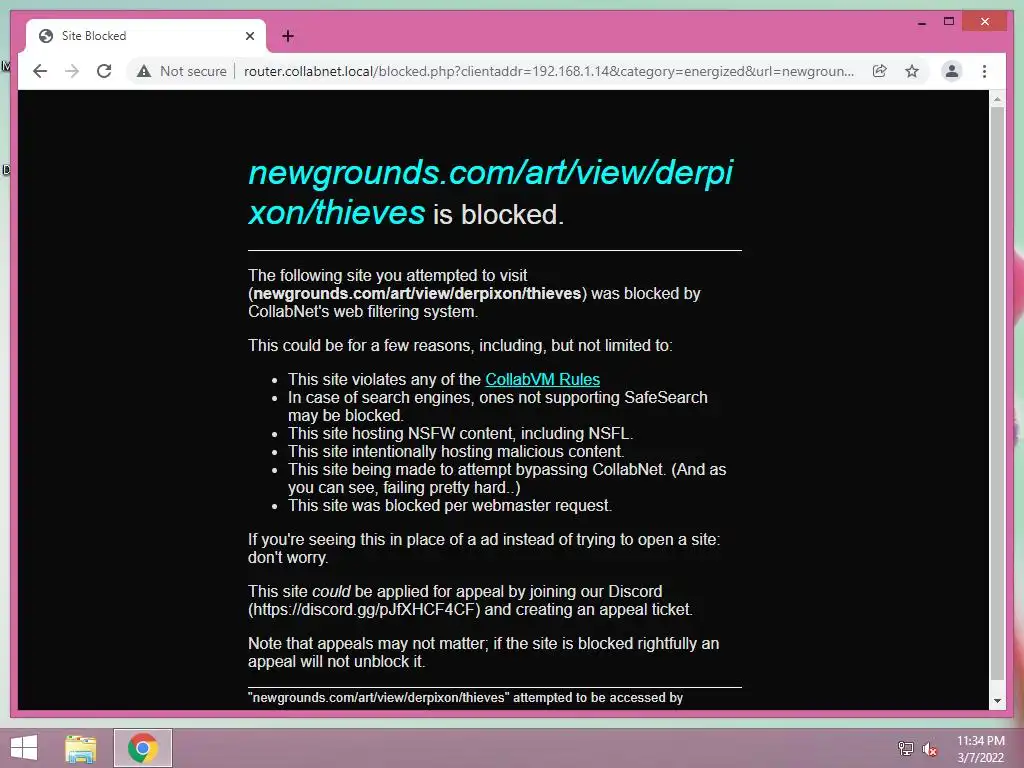Click 'intentionally hosting malicious content' bullet
This screenshot has width=1024, height=768.
(x=456, y=451)
